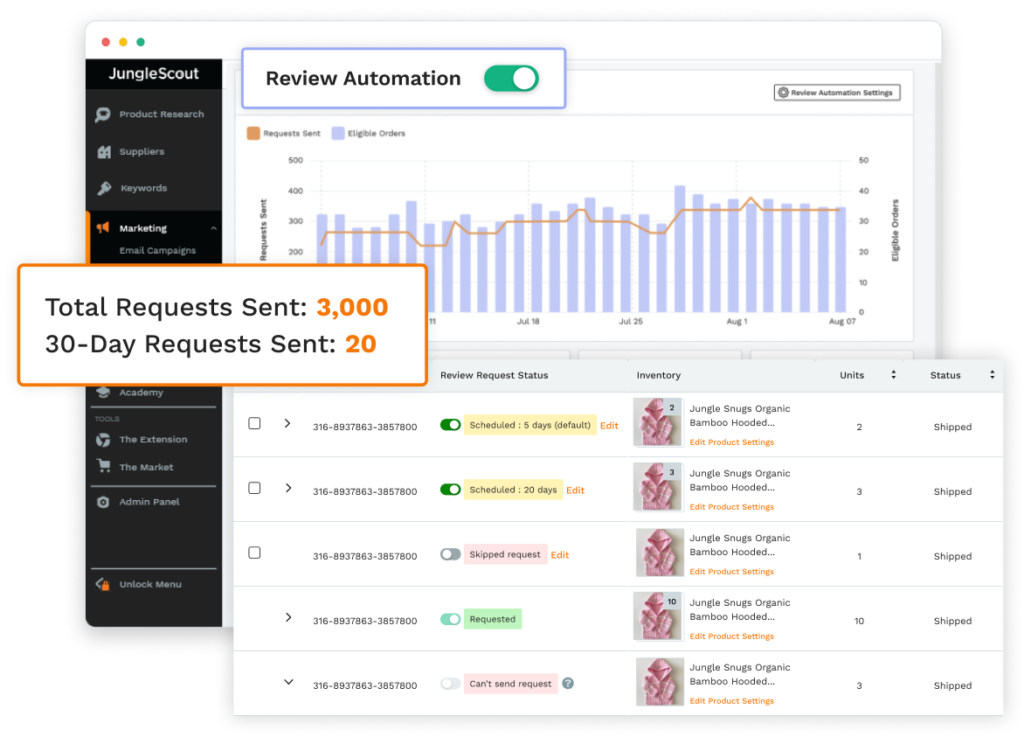Screen dimensions: 1024x737
Task: Click Edit Product Settings in the Skipped request row
Action: point(731,572)
